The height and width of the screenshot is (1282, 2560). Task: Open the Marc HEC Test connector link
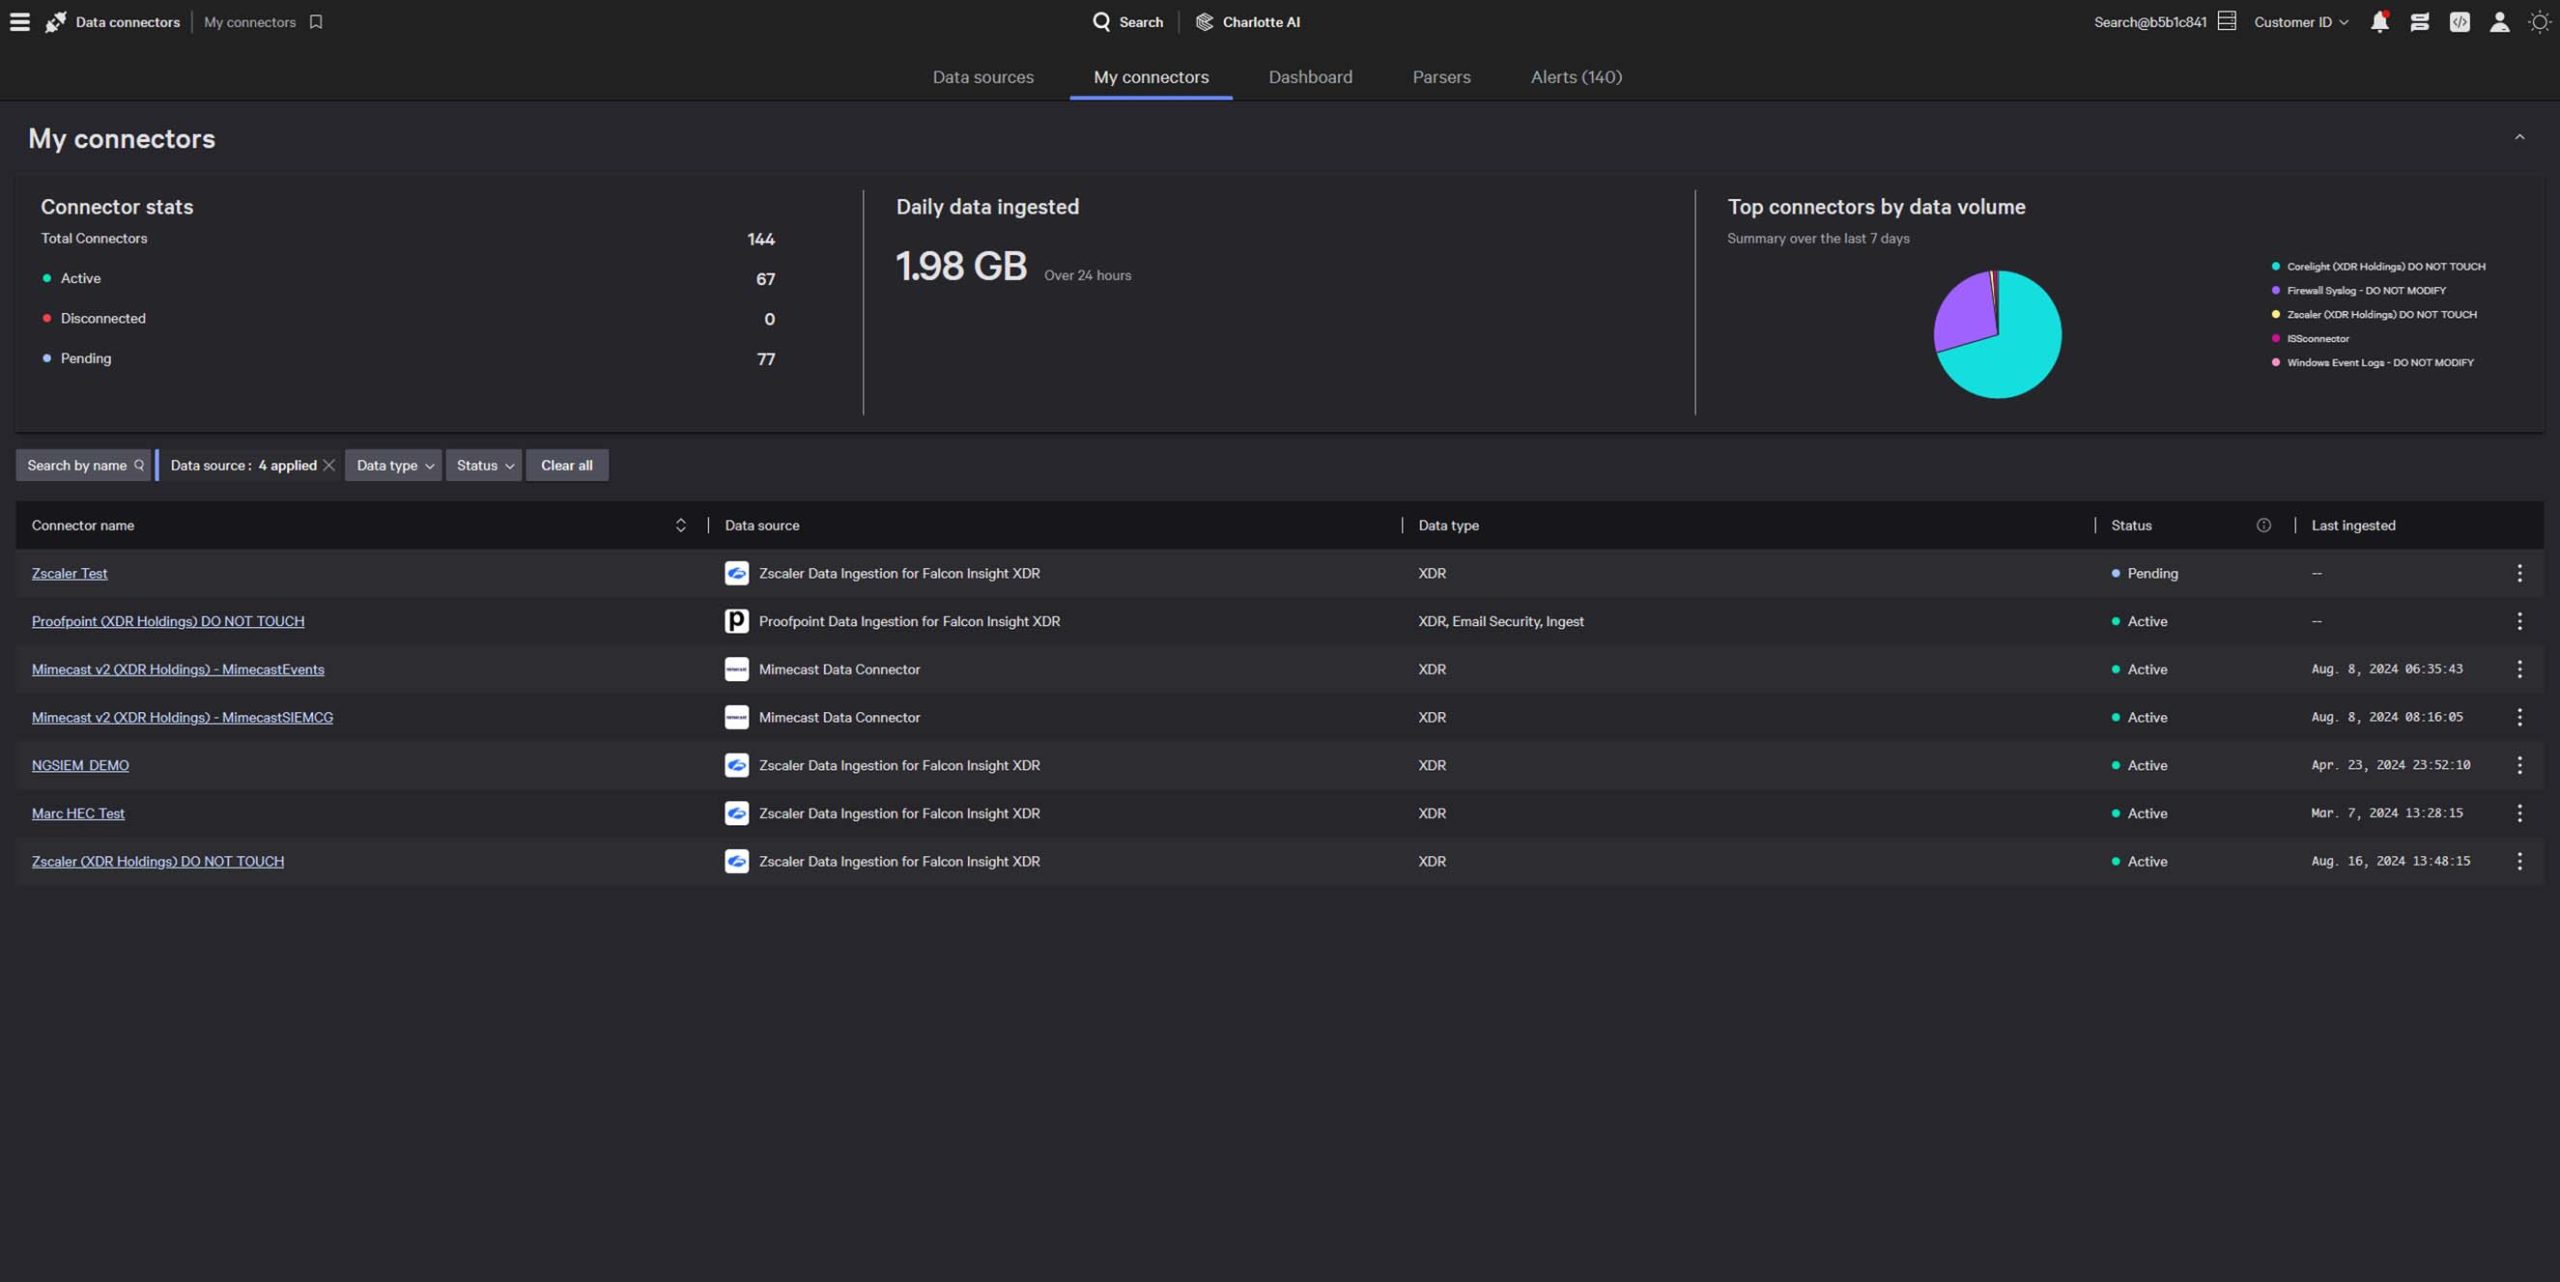(78, 813)
